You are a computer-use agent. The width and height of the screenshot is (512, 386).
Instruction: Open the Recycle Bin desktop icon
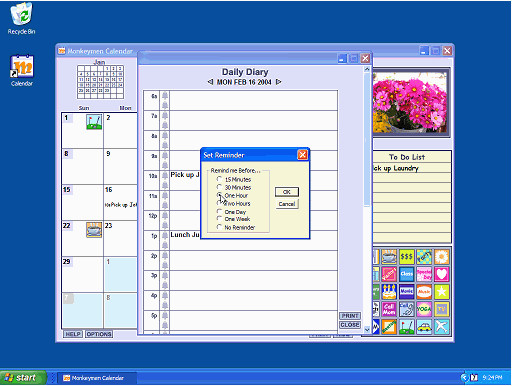pyautogui.click(x=21, y=18)
